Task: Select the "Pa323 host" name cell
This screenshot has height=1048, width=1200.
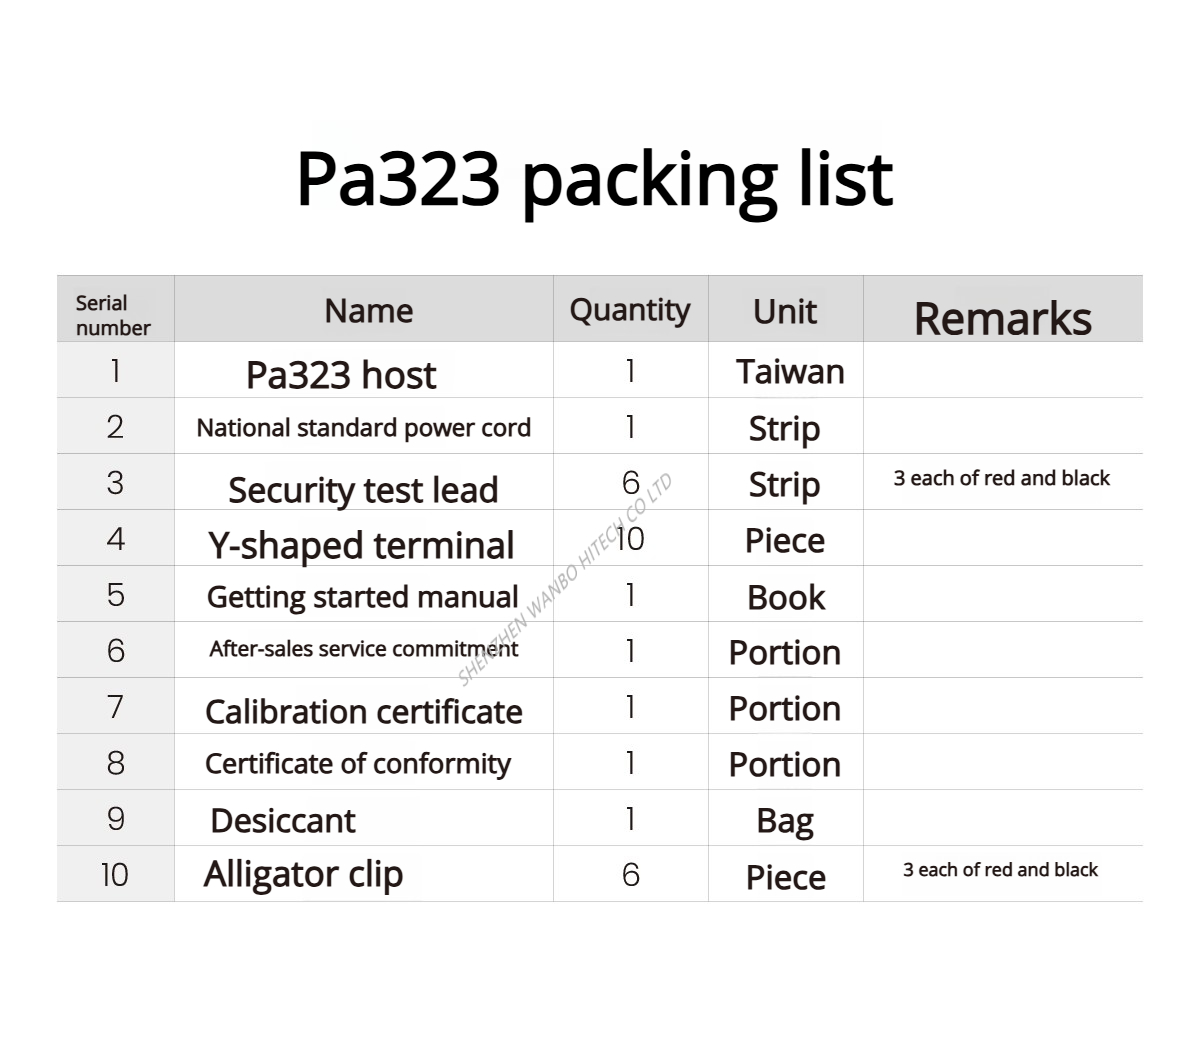Action: [x=341, y=375]
